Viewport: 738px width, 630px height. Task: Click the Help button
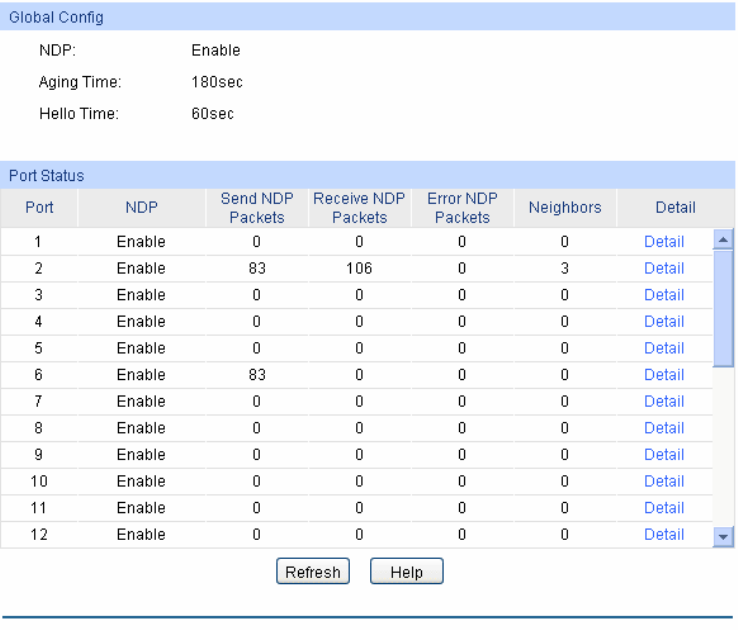(x=406, y=572)
